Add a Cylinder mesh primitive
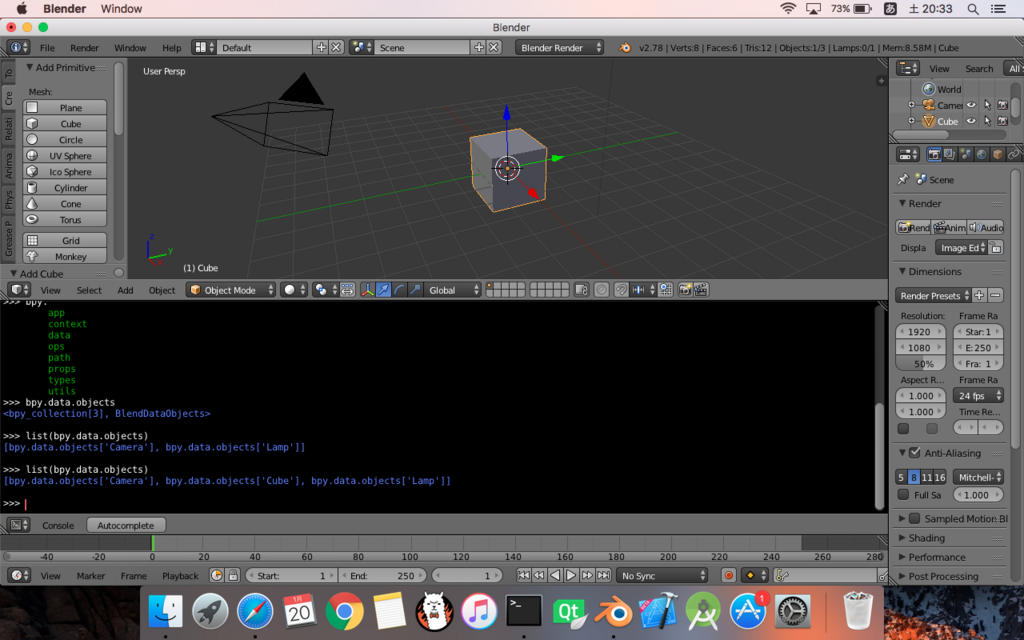This screenshot has height=640, width=1024. coord(65,187)
